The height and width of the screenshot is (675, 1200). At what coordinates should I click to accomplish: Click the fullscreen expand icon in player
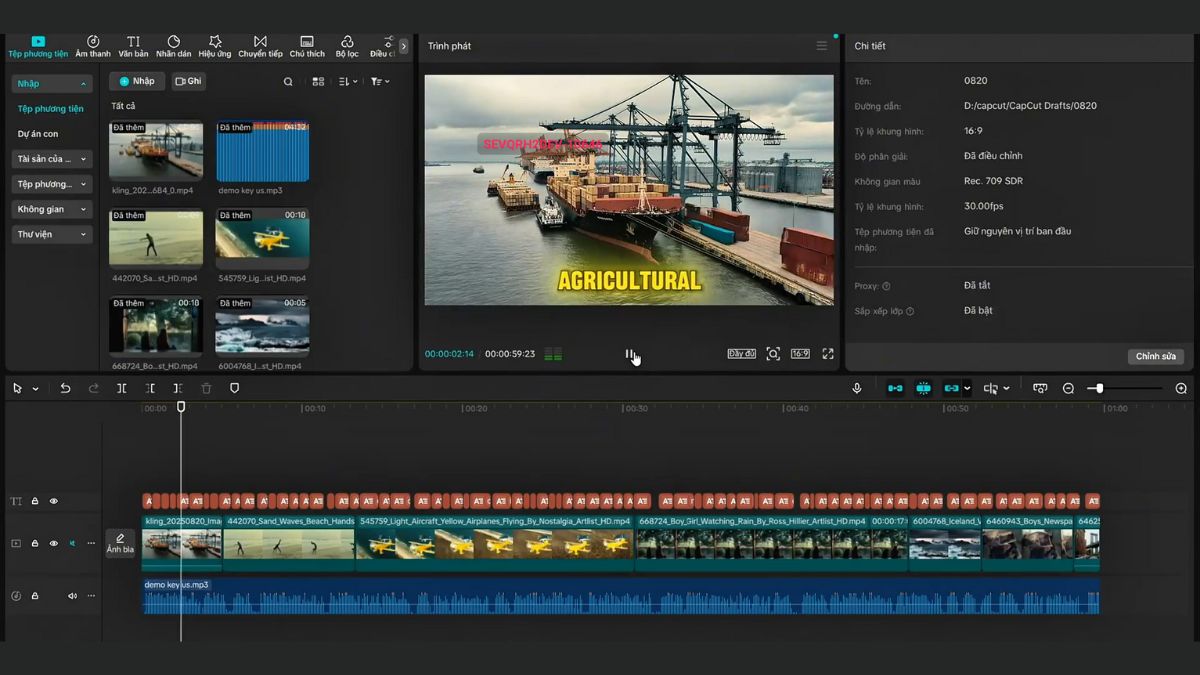pyautogui.click(x=827, y=353)
